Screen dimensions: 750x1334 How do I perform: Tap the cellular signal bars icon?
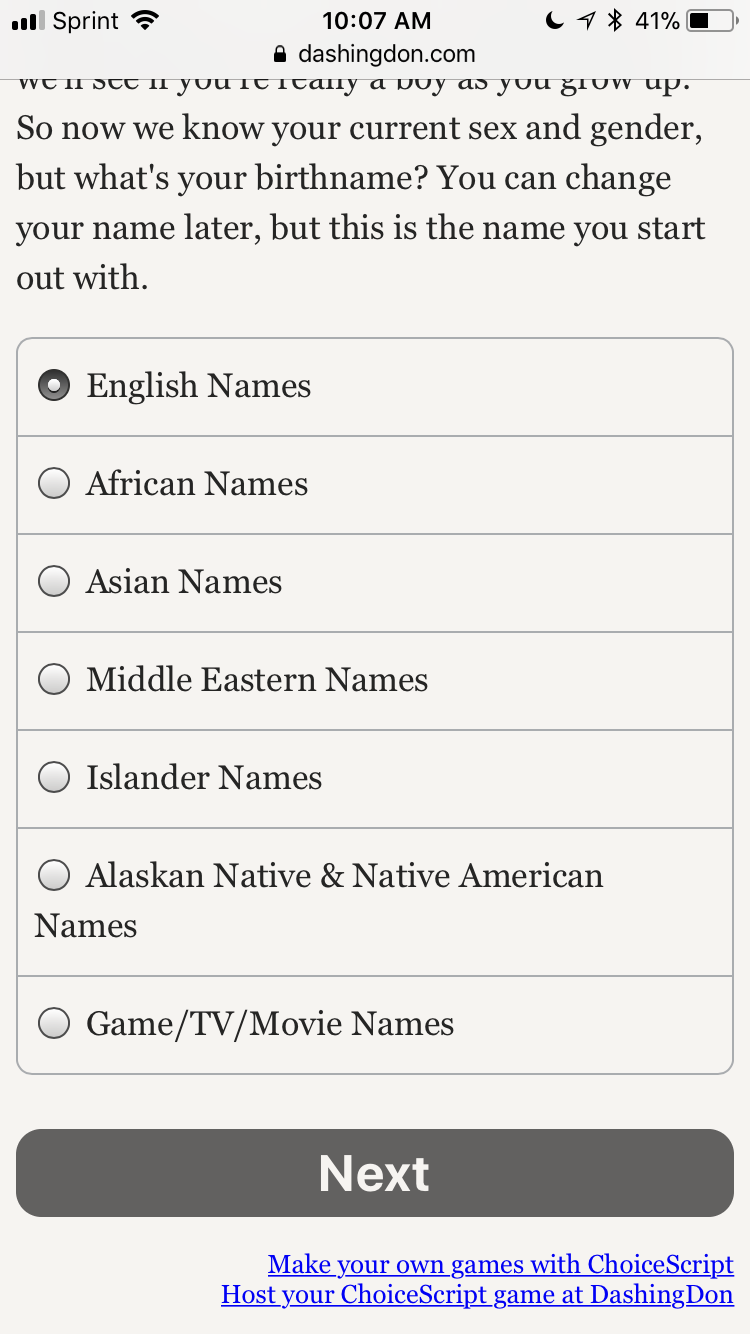(28, 20)
